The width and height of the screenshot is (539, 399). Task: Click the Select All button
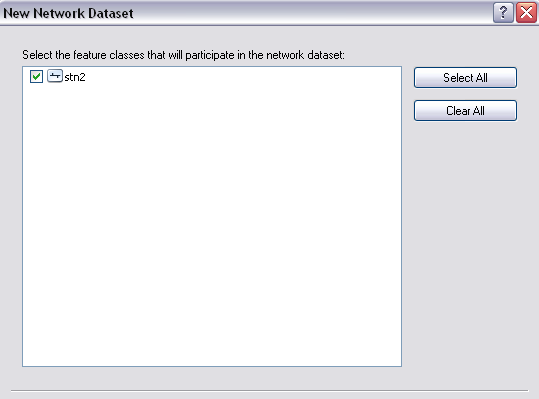click(x=465, y=78)
